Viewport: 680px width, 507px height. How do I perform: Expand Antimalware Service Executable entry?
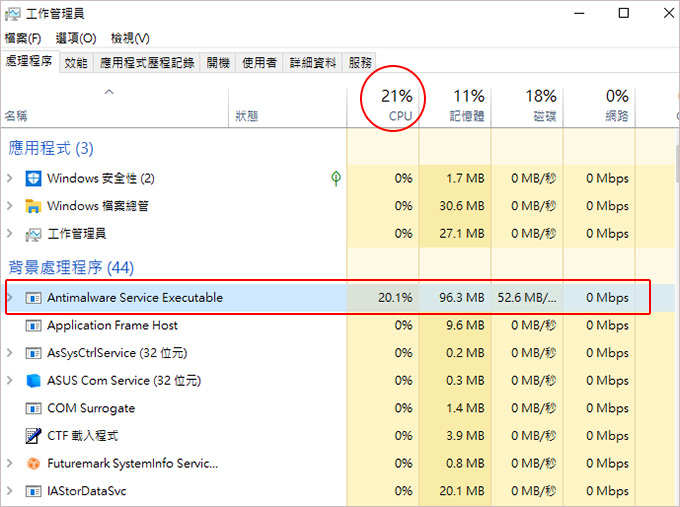click(x=10, y=298)
